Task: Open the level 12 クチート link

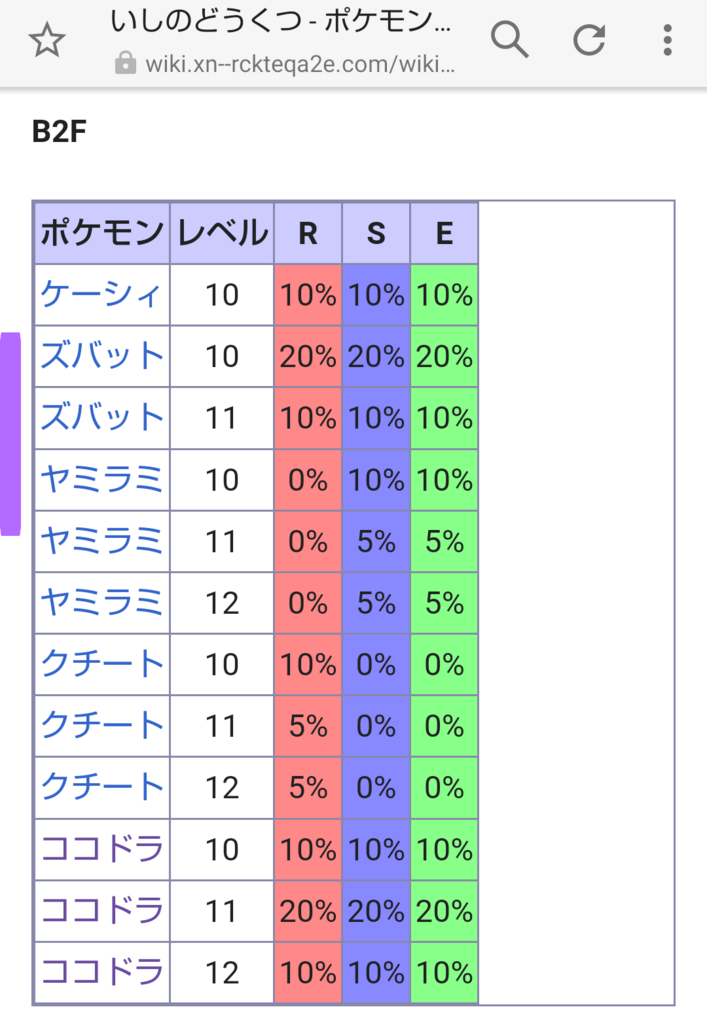Action: pyautogui.click(x=102, y=787)
